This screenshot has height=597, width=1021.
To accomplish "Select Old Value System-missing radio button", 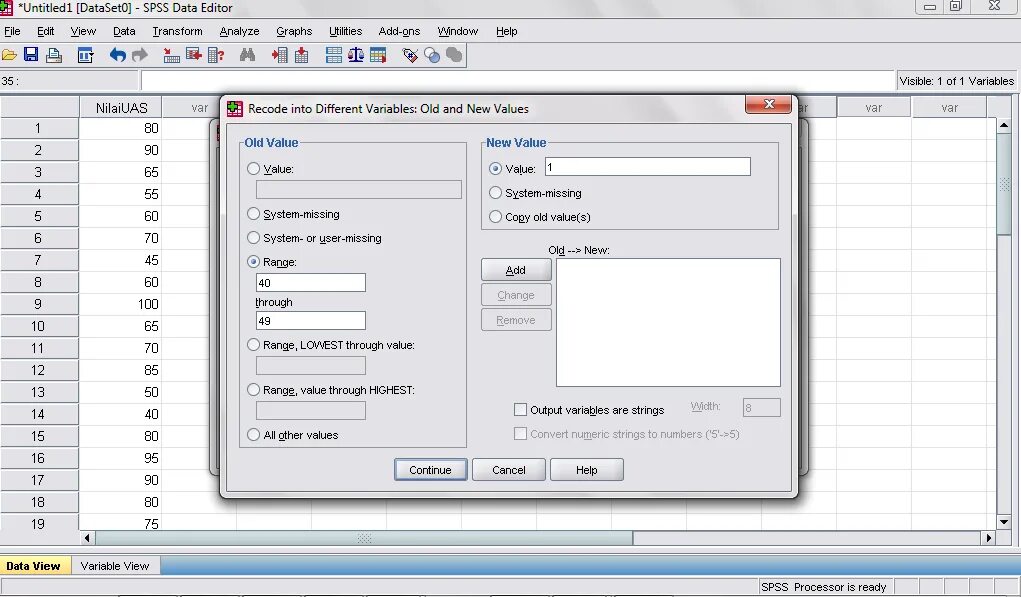I will (253, 214).
